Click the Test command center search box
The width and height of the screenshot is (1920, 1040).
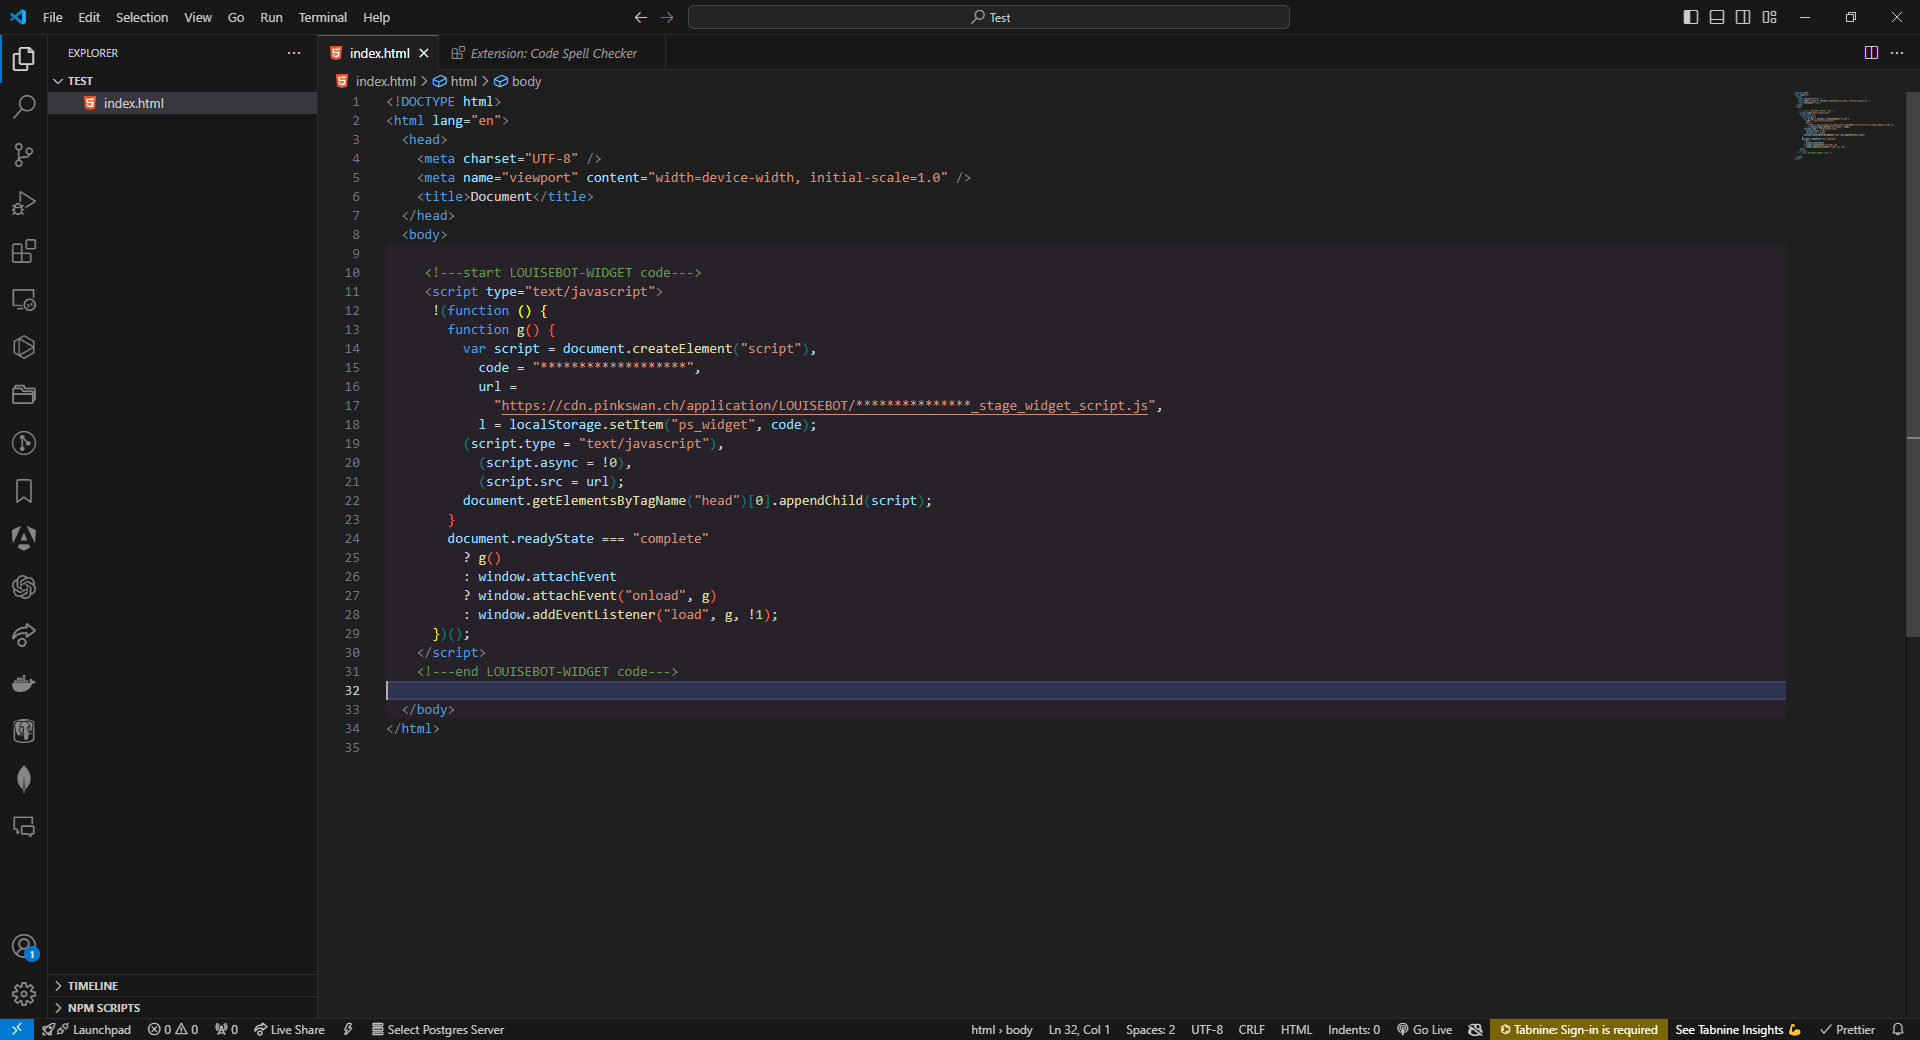[988, 17]
